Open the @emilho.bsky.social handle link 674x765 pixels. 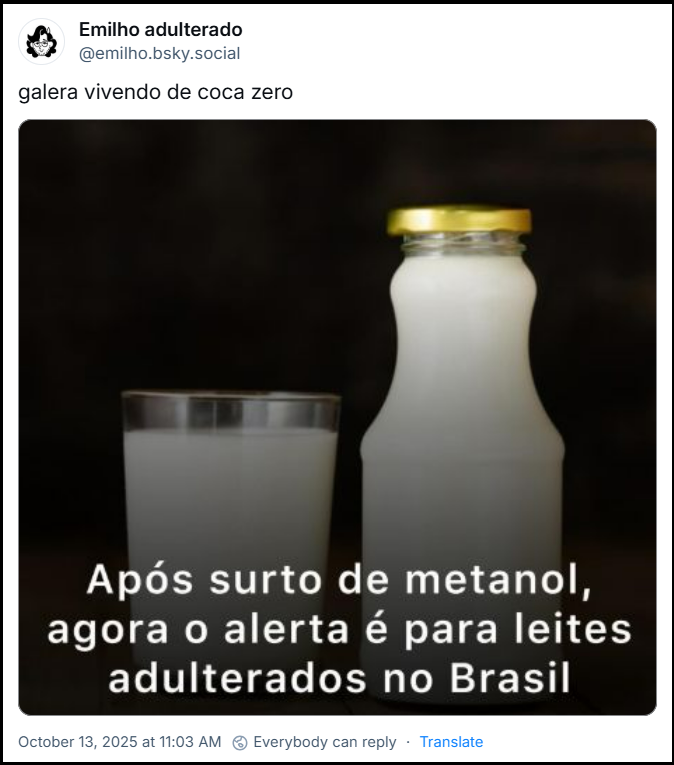(x=160, y=53)
